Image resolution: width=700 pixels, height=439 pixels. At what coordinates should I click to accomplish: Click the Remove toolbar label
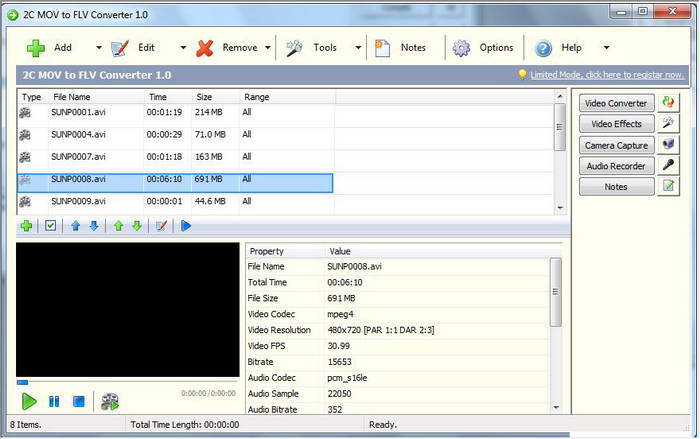click(240, 47)
